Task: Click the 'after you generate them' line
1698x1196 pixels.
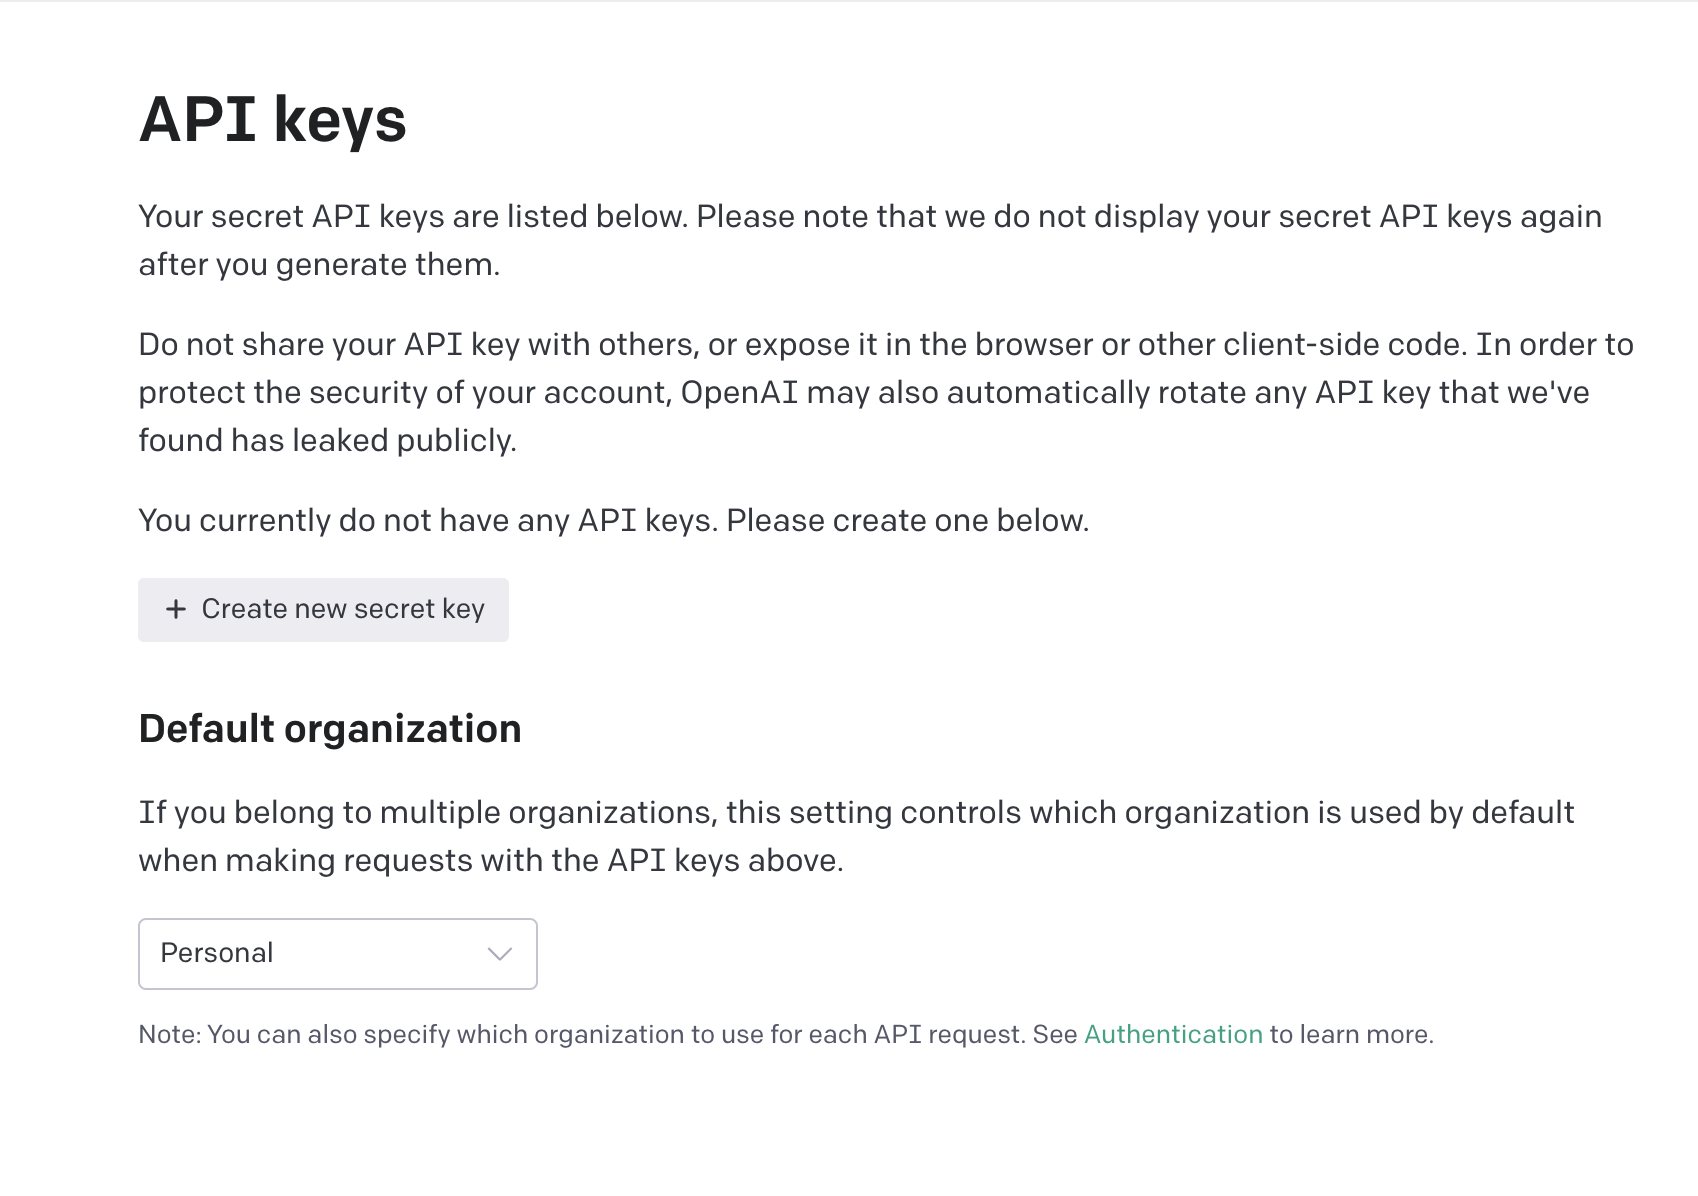Action: pos(319,265)
